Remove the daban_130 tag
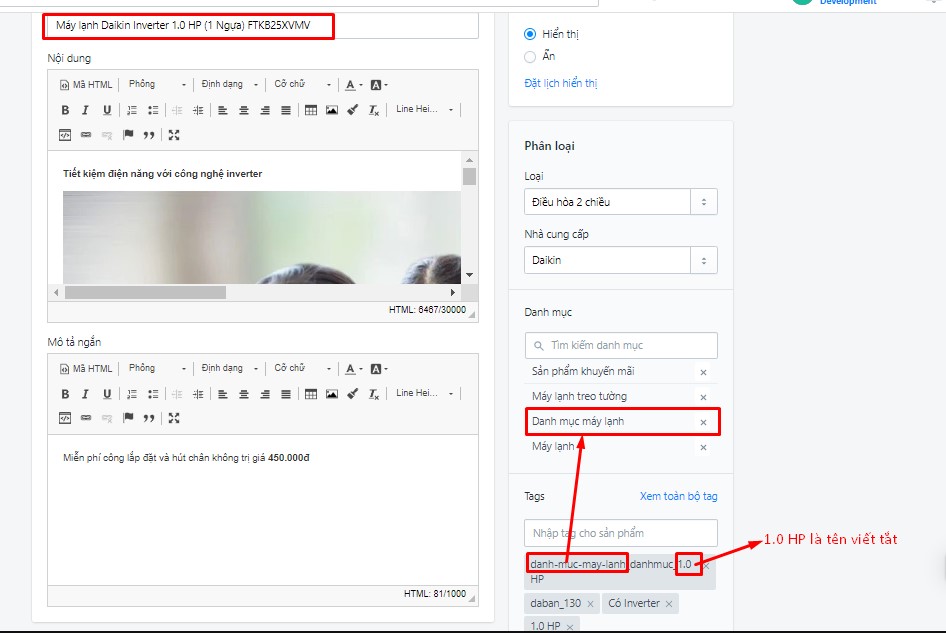The height and width of the screenshot is (633, 946). [x=590, y=603]
